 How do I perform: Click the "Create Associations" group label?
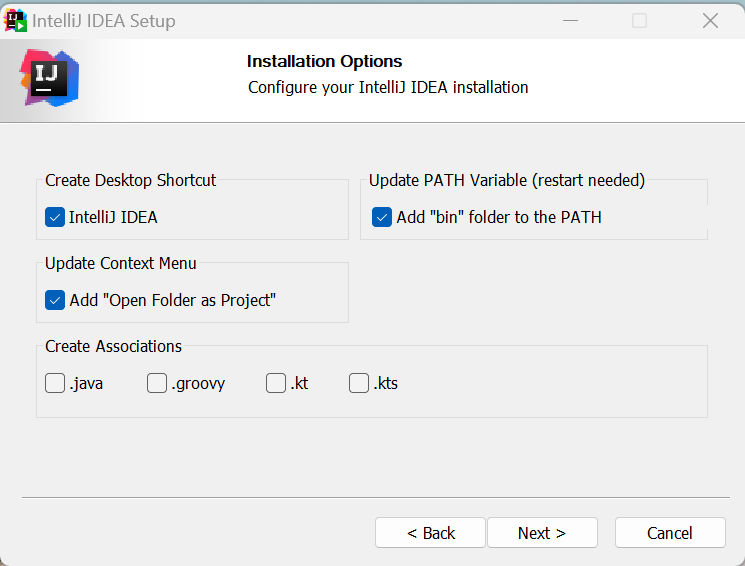(x=114, y=347)
